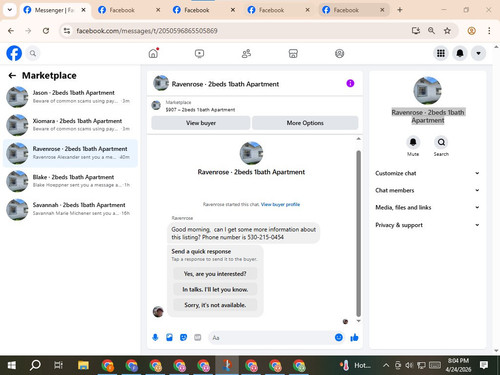
Task: Click the browser back arrow
Action: point(11,31)
